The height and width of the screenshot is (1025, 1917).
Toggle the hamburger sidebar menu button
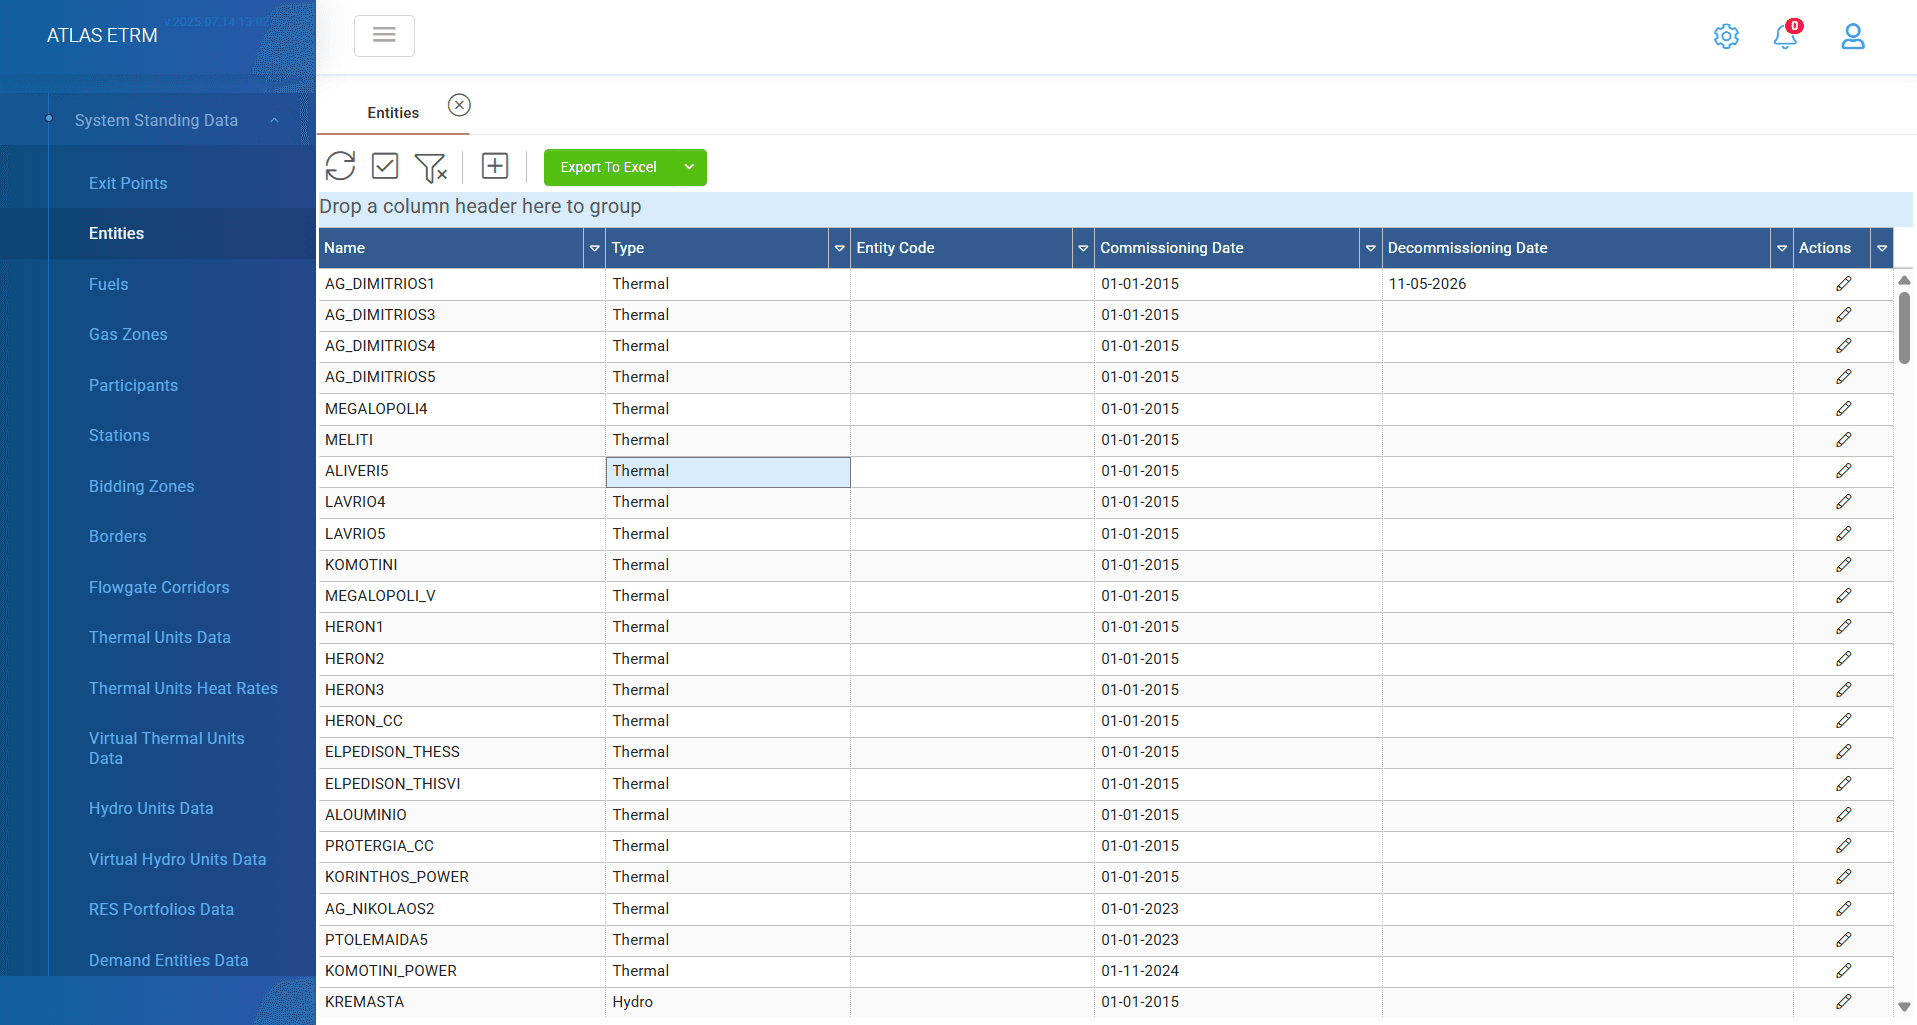coord(384,35)
